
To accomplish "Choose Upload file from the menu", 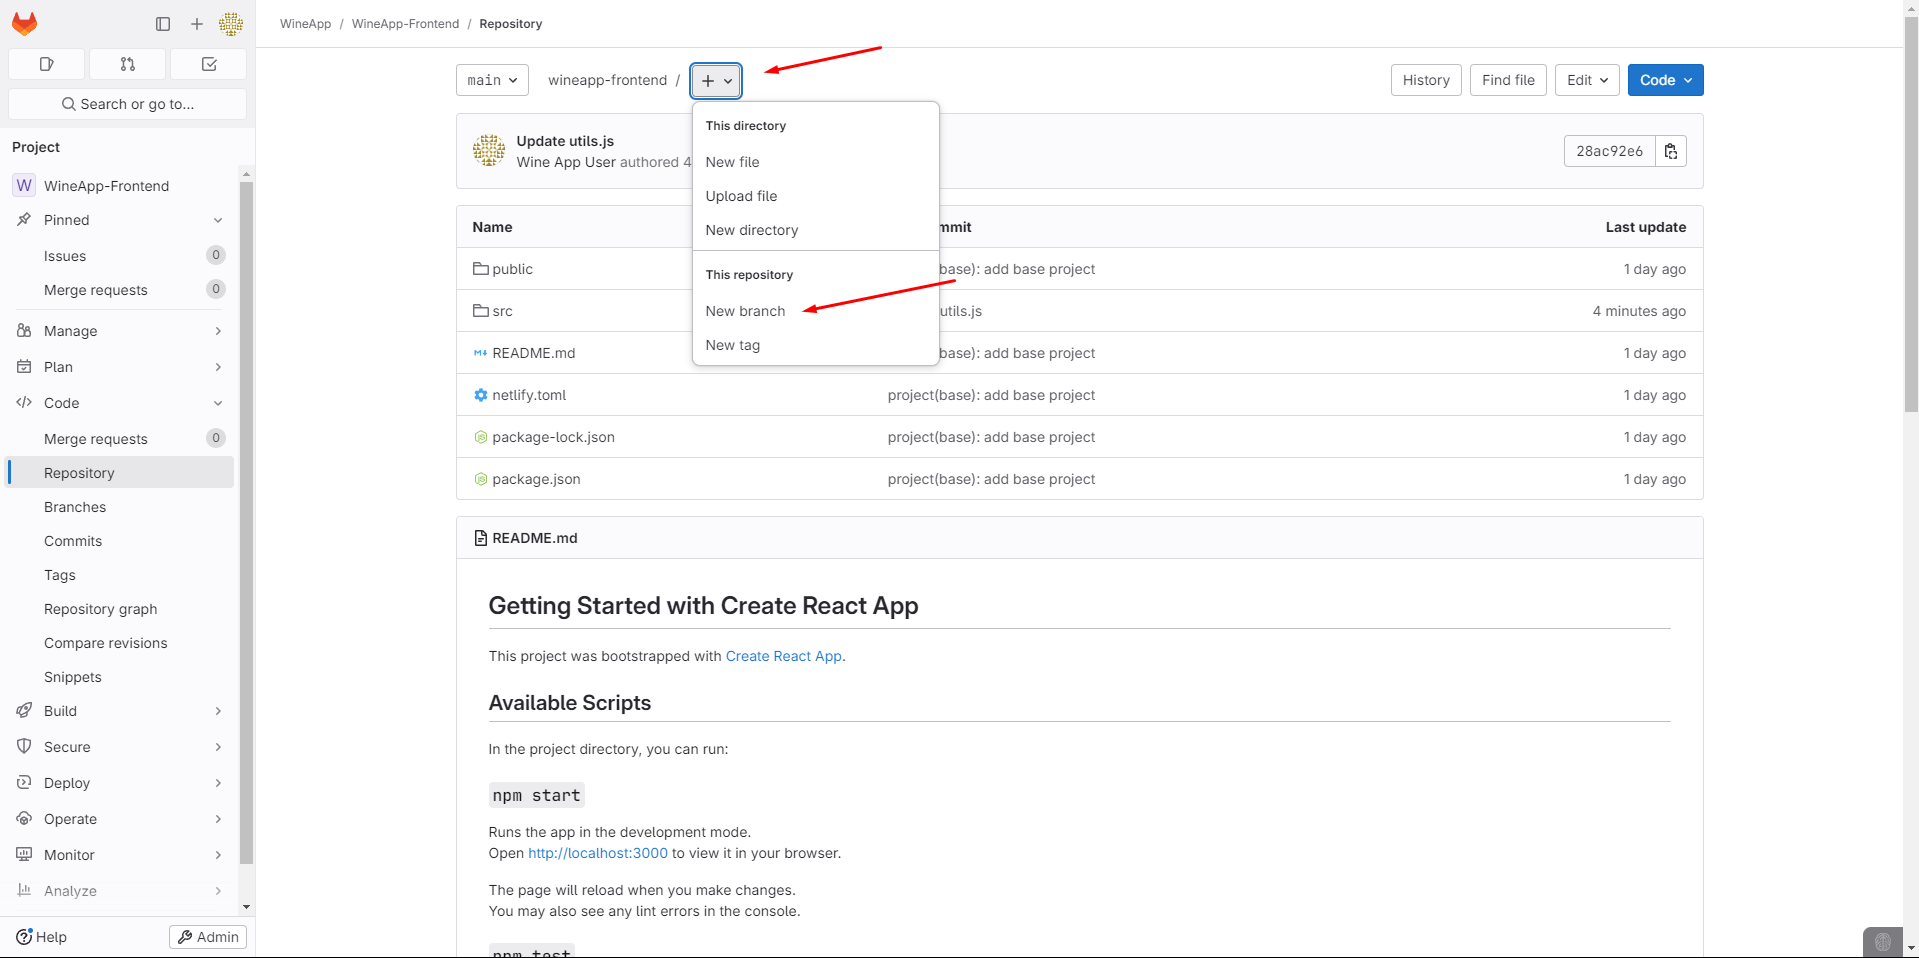I will tap(741, 196).
